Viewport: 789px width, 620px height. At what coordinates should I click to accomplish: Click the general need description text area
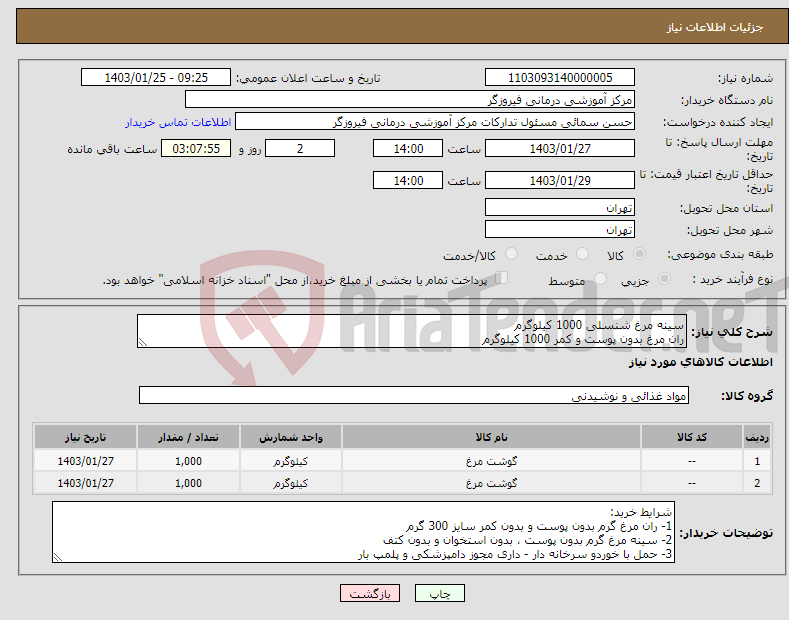[412, 331]
